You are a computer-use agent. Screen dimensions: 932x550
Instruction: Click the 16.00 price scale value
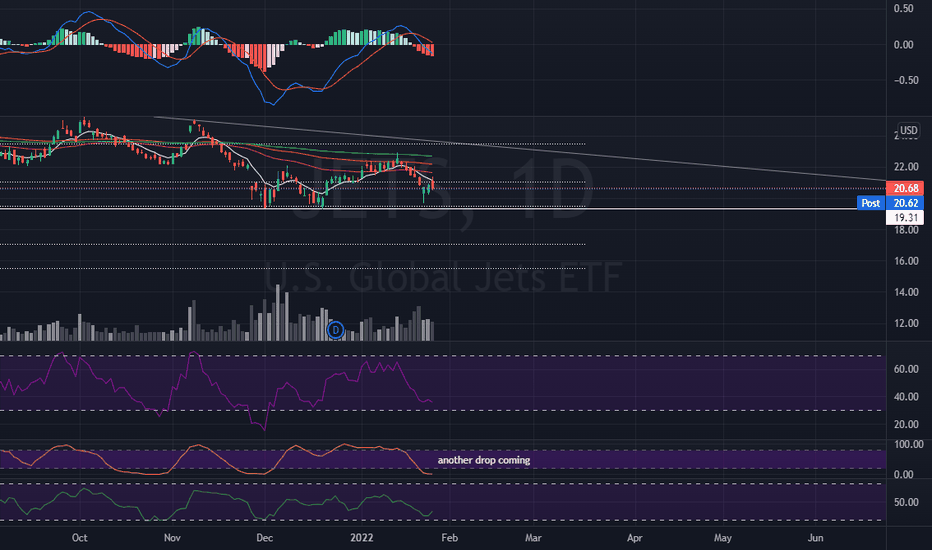[x=906, y=261]
